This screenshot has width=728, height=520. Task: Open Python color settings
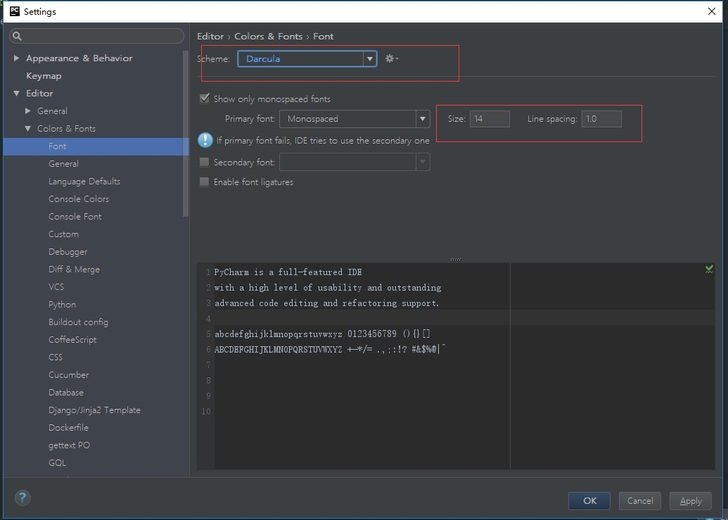coord(62,305)
